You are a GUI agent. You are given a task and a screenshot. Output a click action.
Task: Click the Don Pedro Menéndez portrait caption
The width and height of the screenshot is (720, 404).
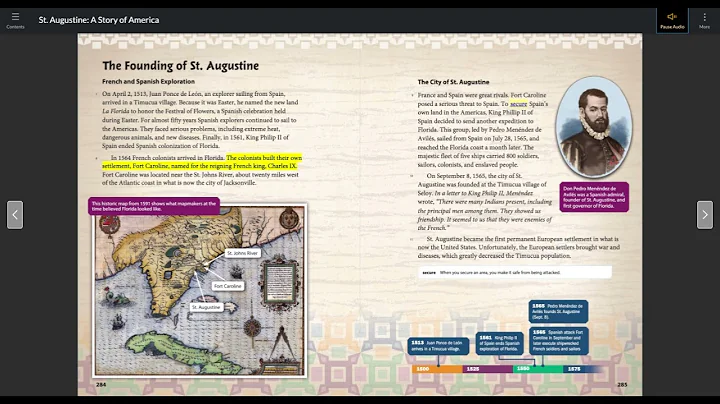click(x=594, y=197)
